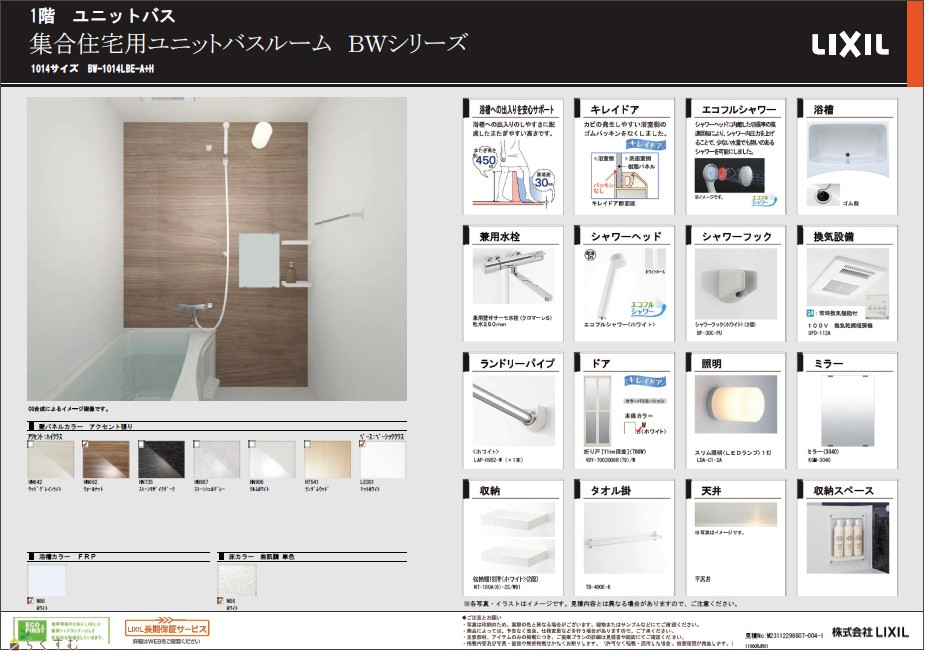Select the HN607 stone shell grey swatch
The width and height of the screenshot is (930, 654).
[216, 461]
